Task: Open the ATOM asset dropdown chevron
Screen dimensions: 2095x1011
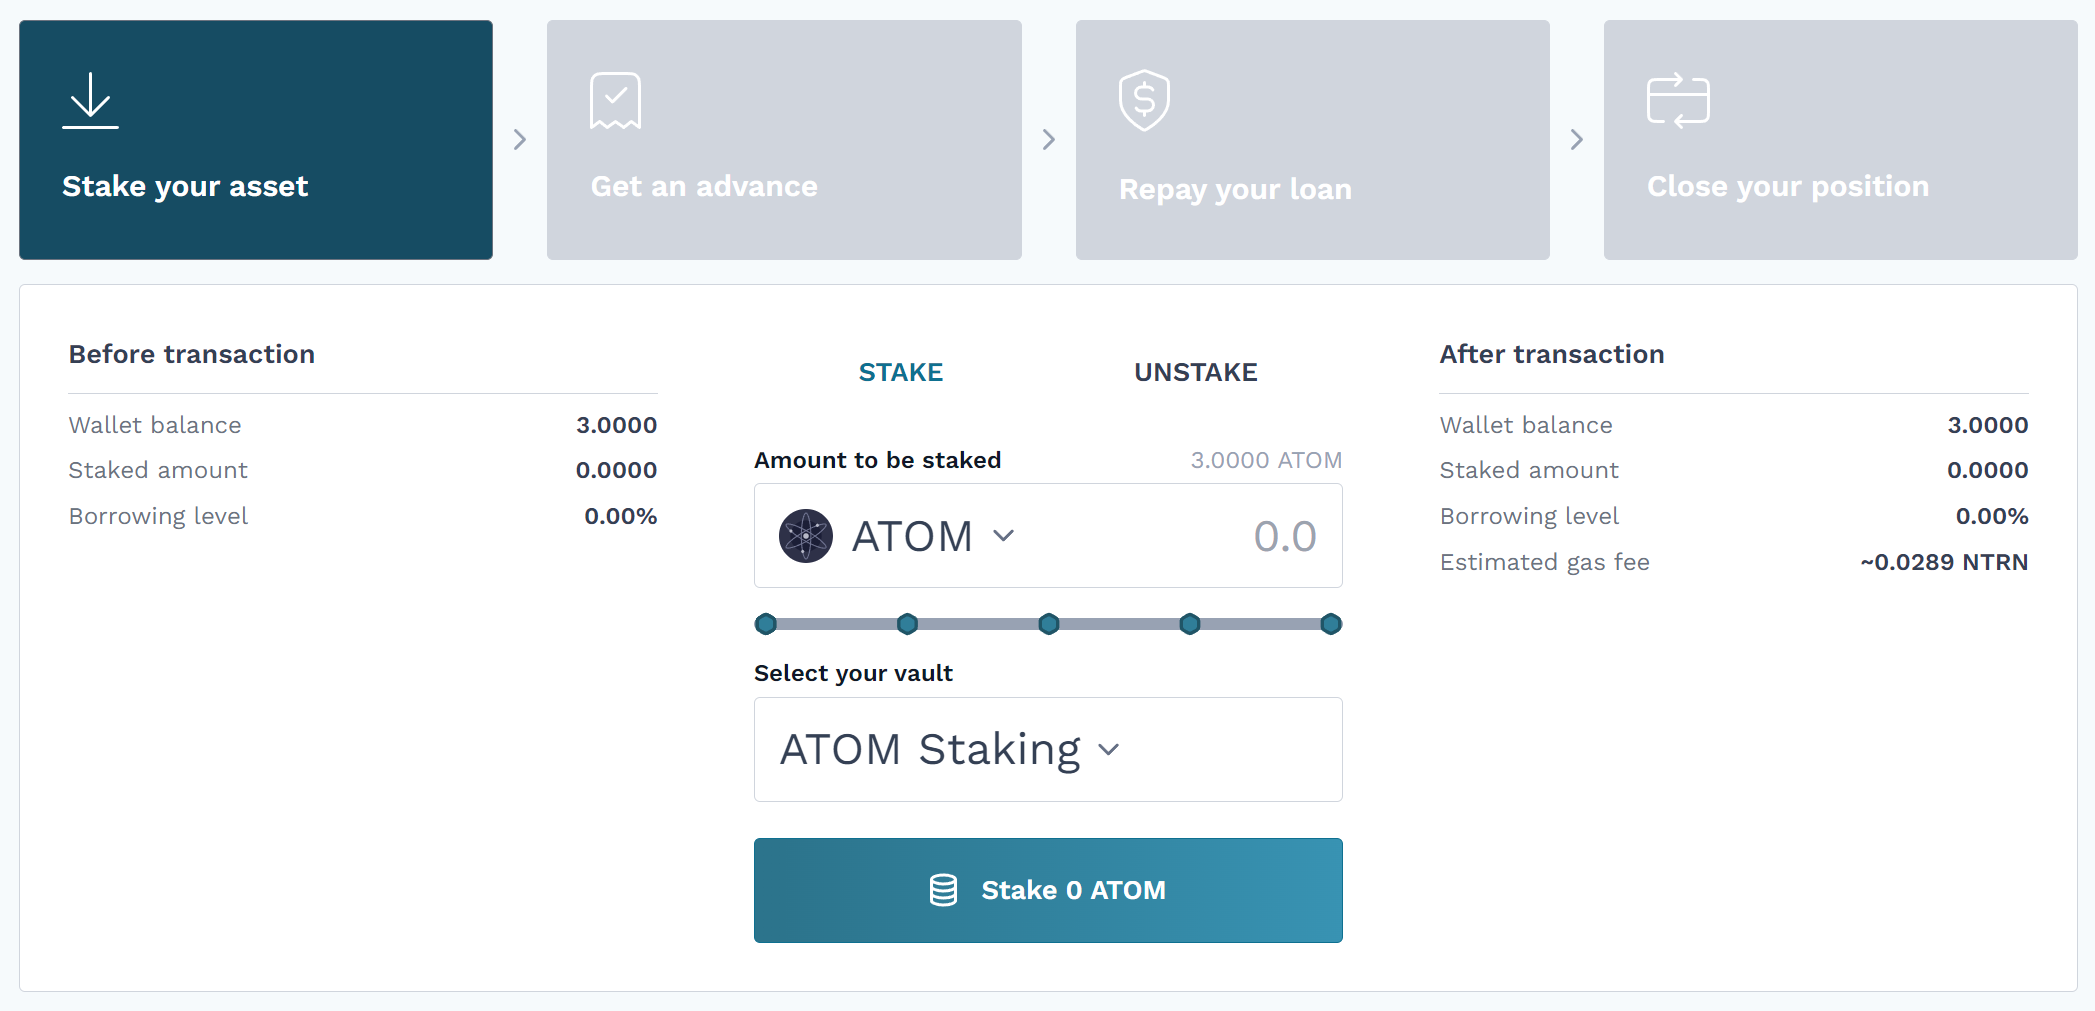Action: tap(1004, 536)
